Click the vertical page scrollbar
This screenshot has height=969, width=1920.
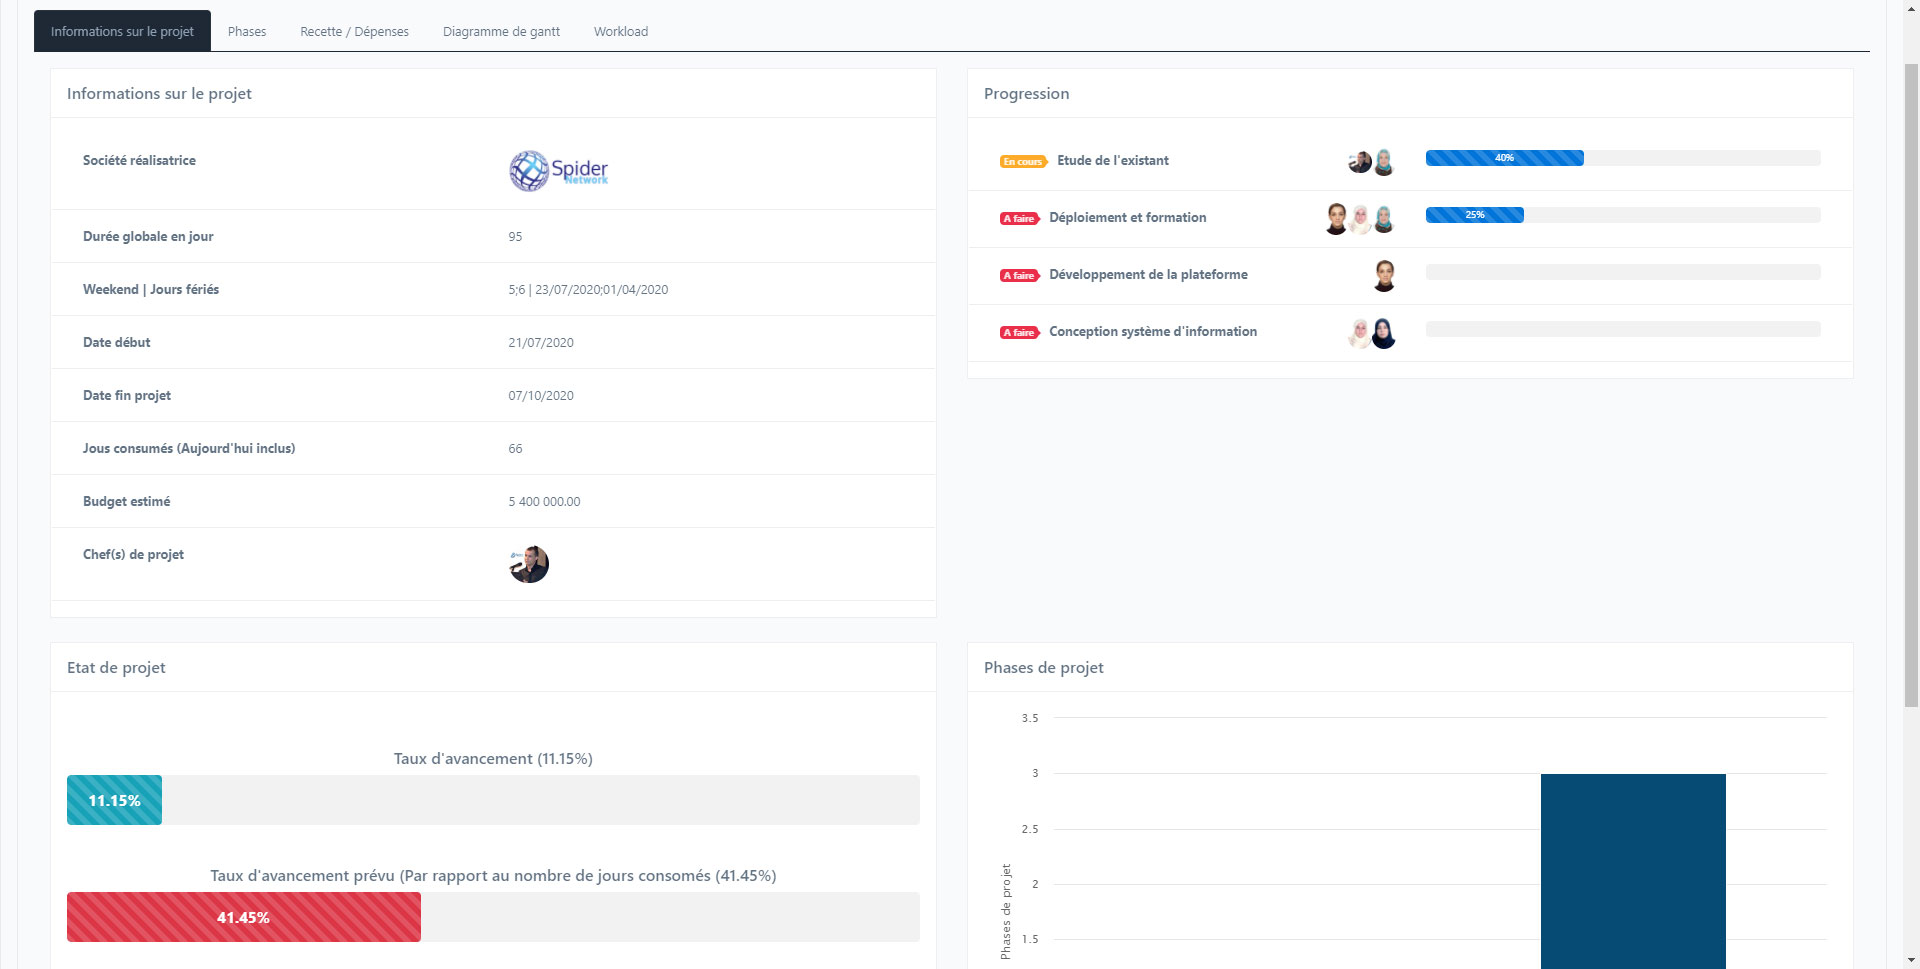(1910, 385)
